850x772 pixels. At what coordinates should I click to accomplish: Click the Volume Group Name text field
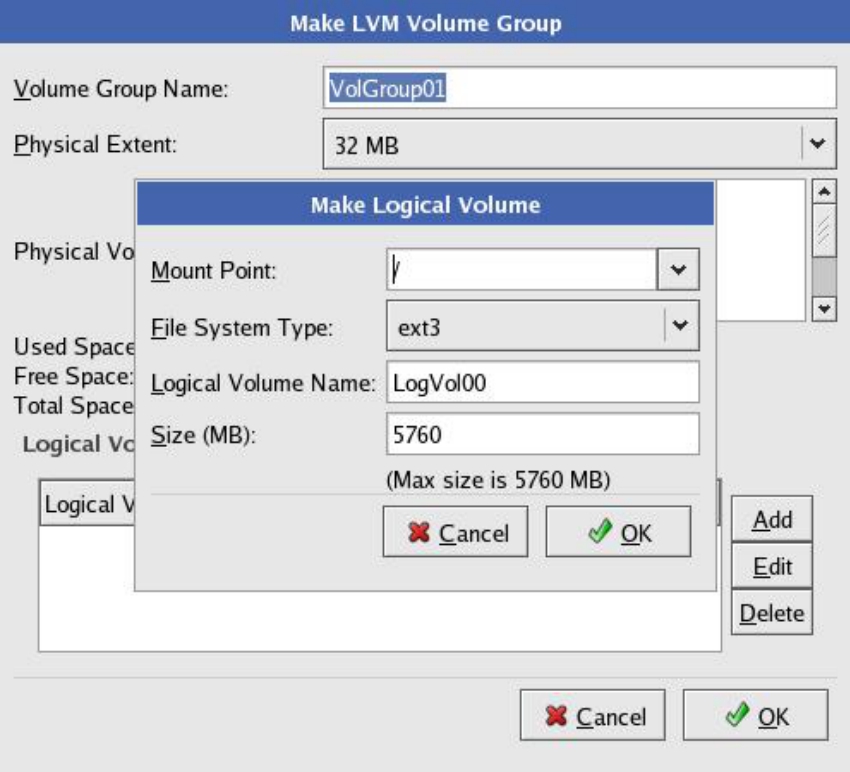tap(580, 88)
